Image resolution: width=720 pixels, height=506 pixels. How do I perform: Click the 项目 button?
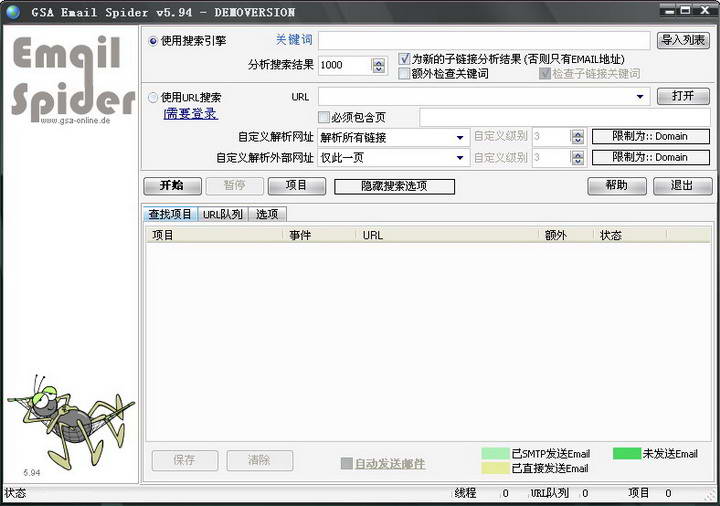coord(297,186)
